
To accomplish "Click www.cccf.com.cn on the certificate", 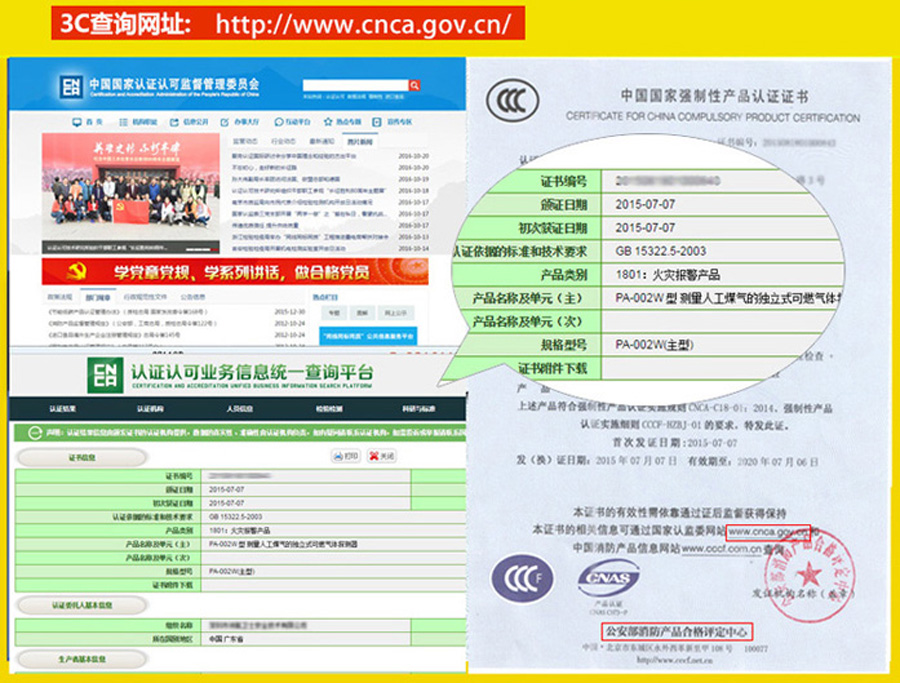I will (721, 549).
